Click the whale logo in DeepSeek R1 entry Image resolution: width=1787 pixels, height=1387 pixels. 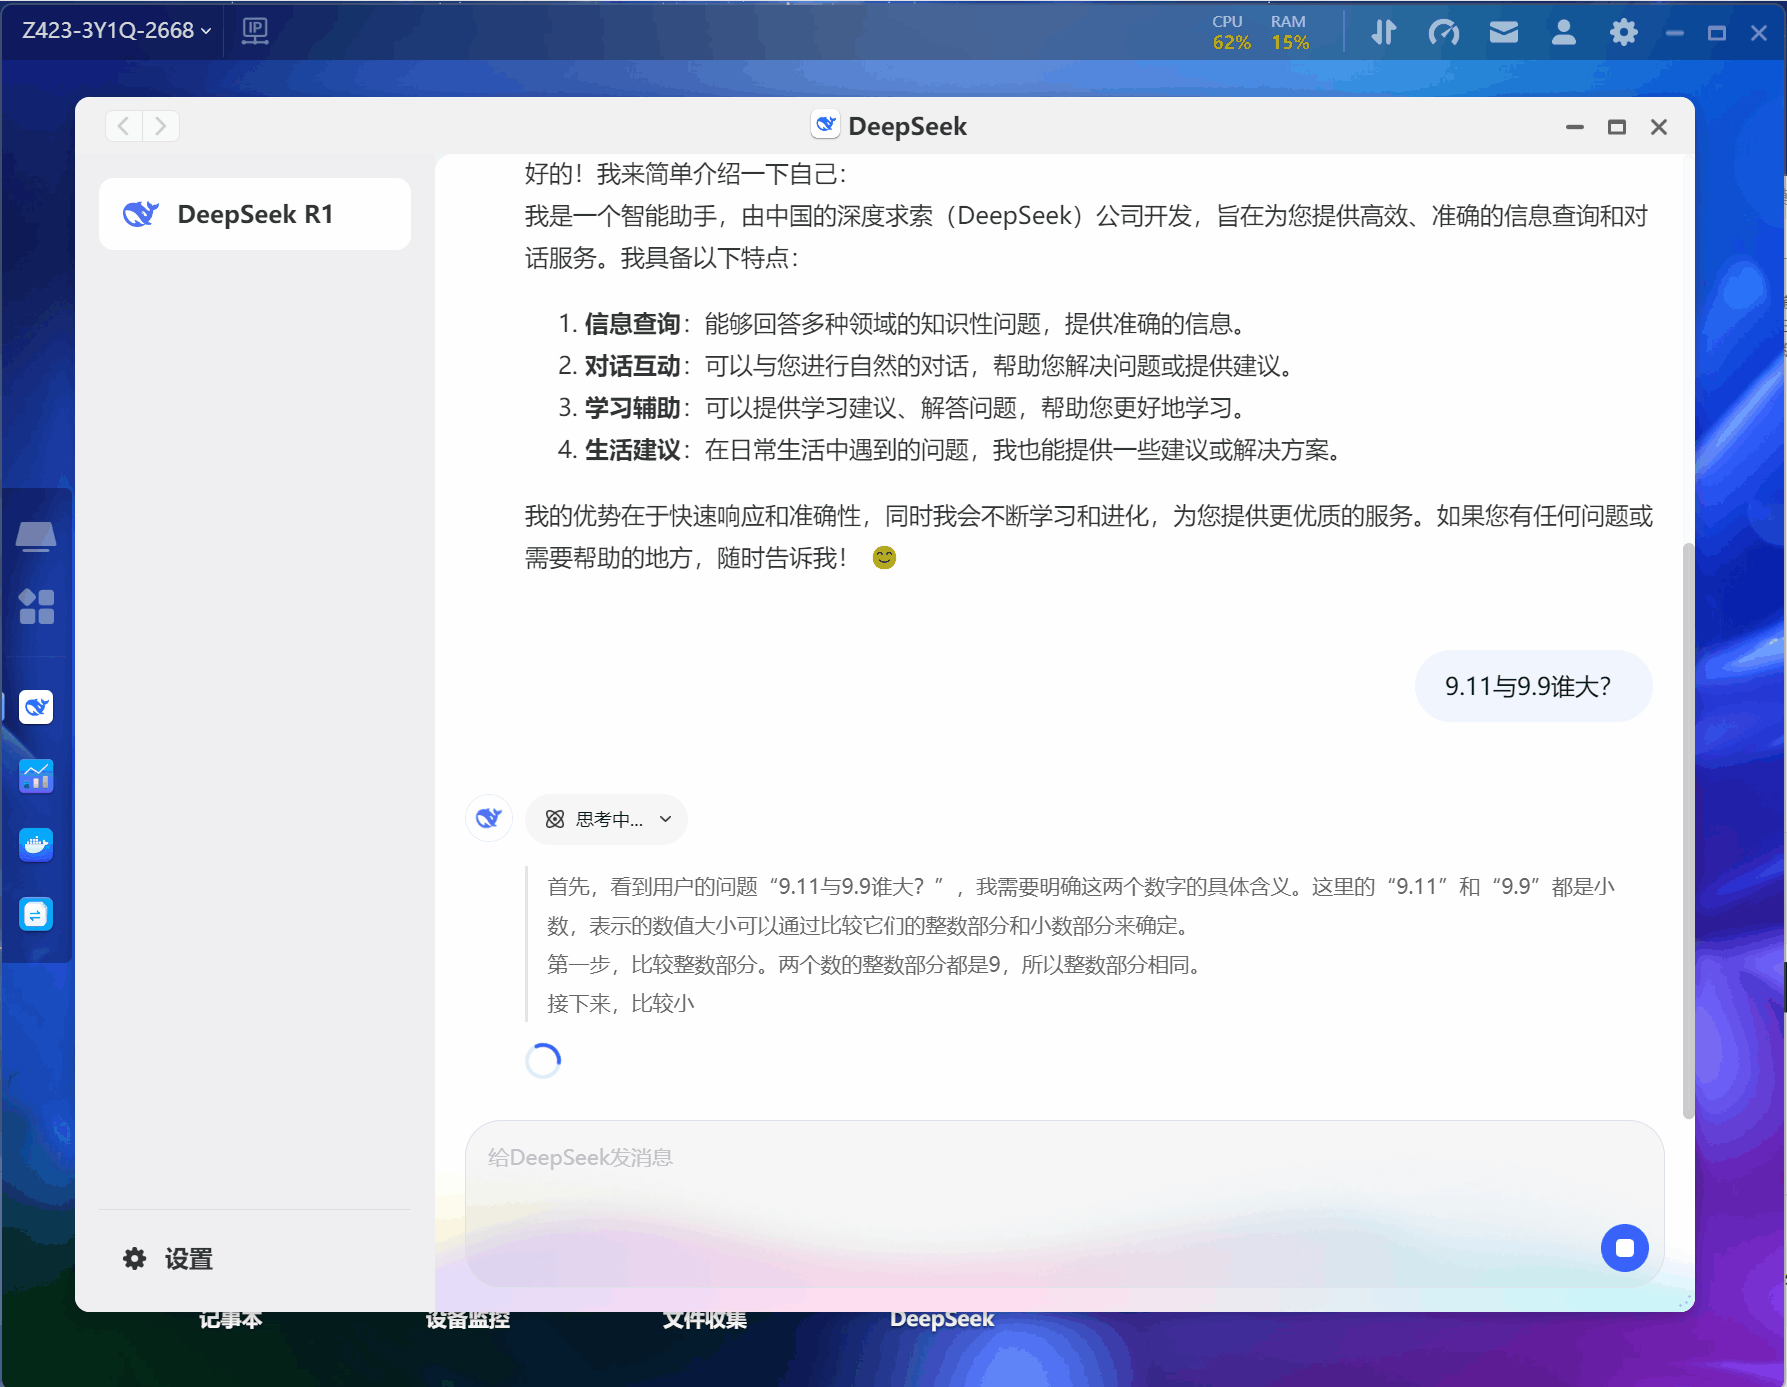pos(141,214)
